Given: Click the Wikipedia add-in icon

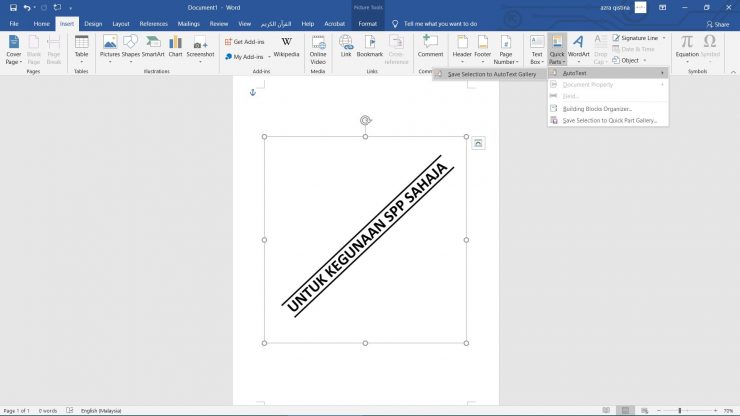Looking at the screenshot, I should pos(286,47).
